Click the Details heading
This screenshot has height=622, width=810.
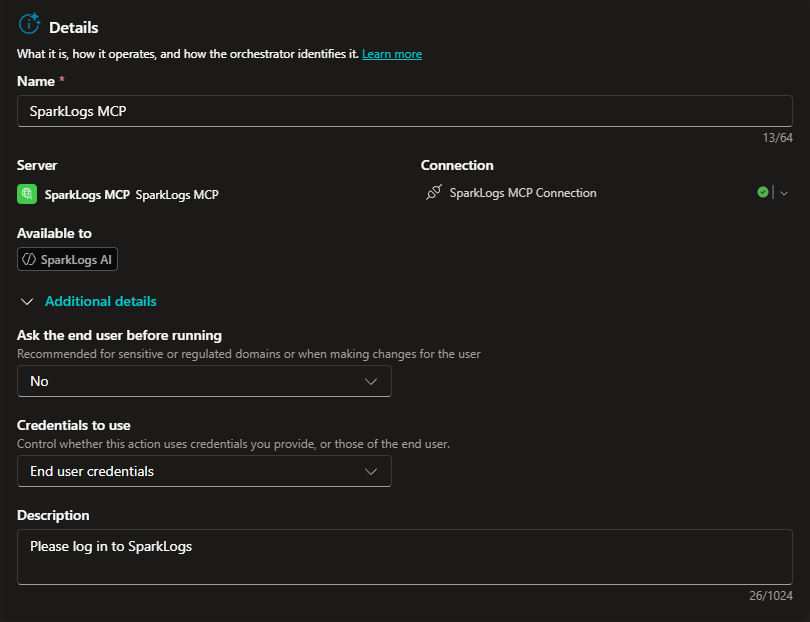[73, 27]
